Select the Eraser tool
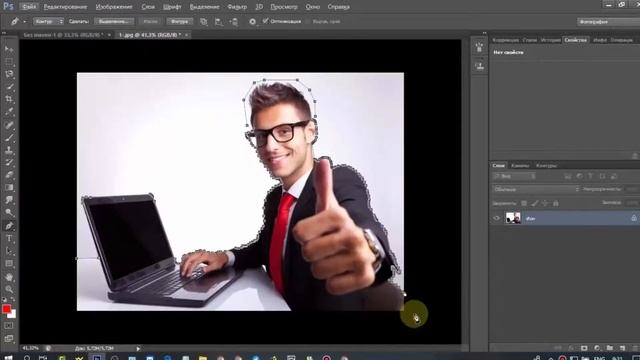 tap(9, 175)
